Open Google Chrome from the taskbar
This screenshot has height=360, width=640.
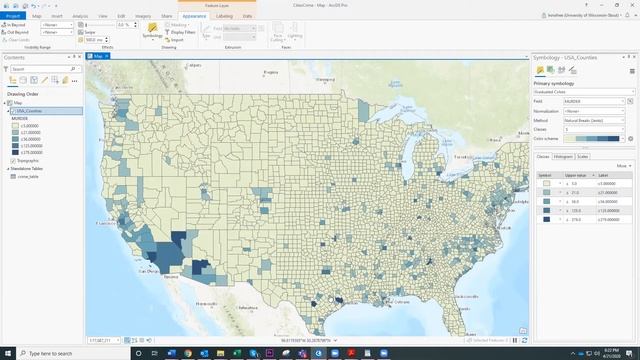188,353
